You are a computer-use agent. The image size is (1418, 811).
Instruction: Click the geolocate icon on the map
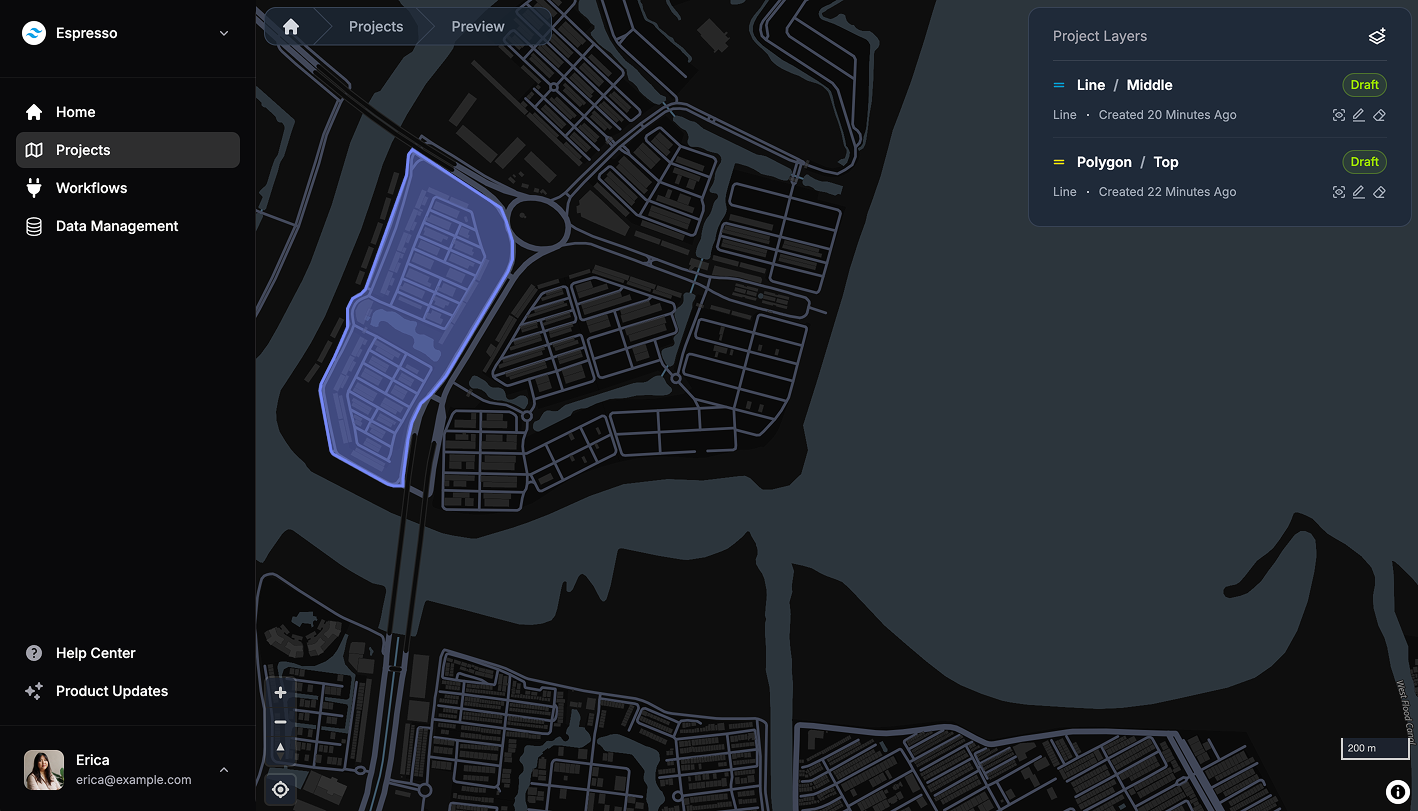pyautogui.click(x=280, y=789)
